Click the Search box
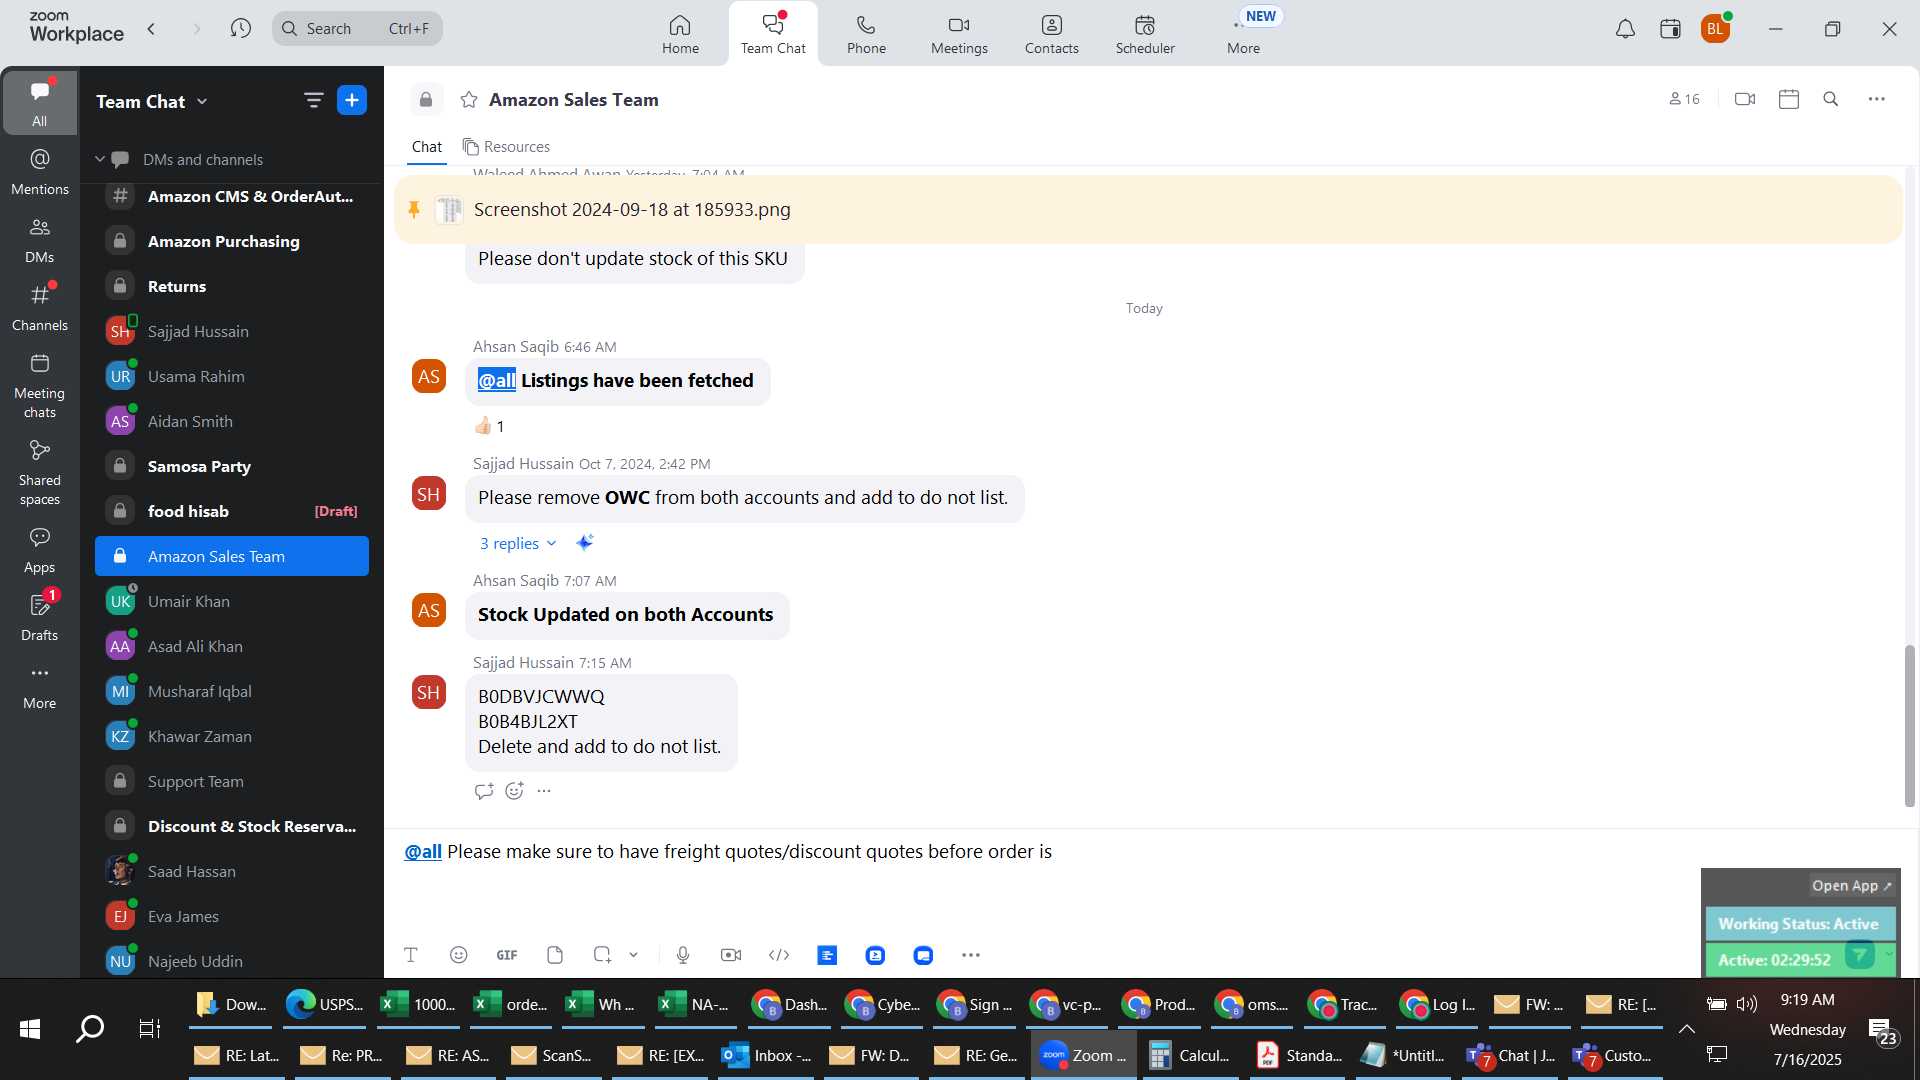Viewport: 1920px width, 1080px height. coord(357,28)
